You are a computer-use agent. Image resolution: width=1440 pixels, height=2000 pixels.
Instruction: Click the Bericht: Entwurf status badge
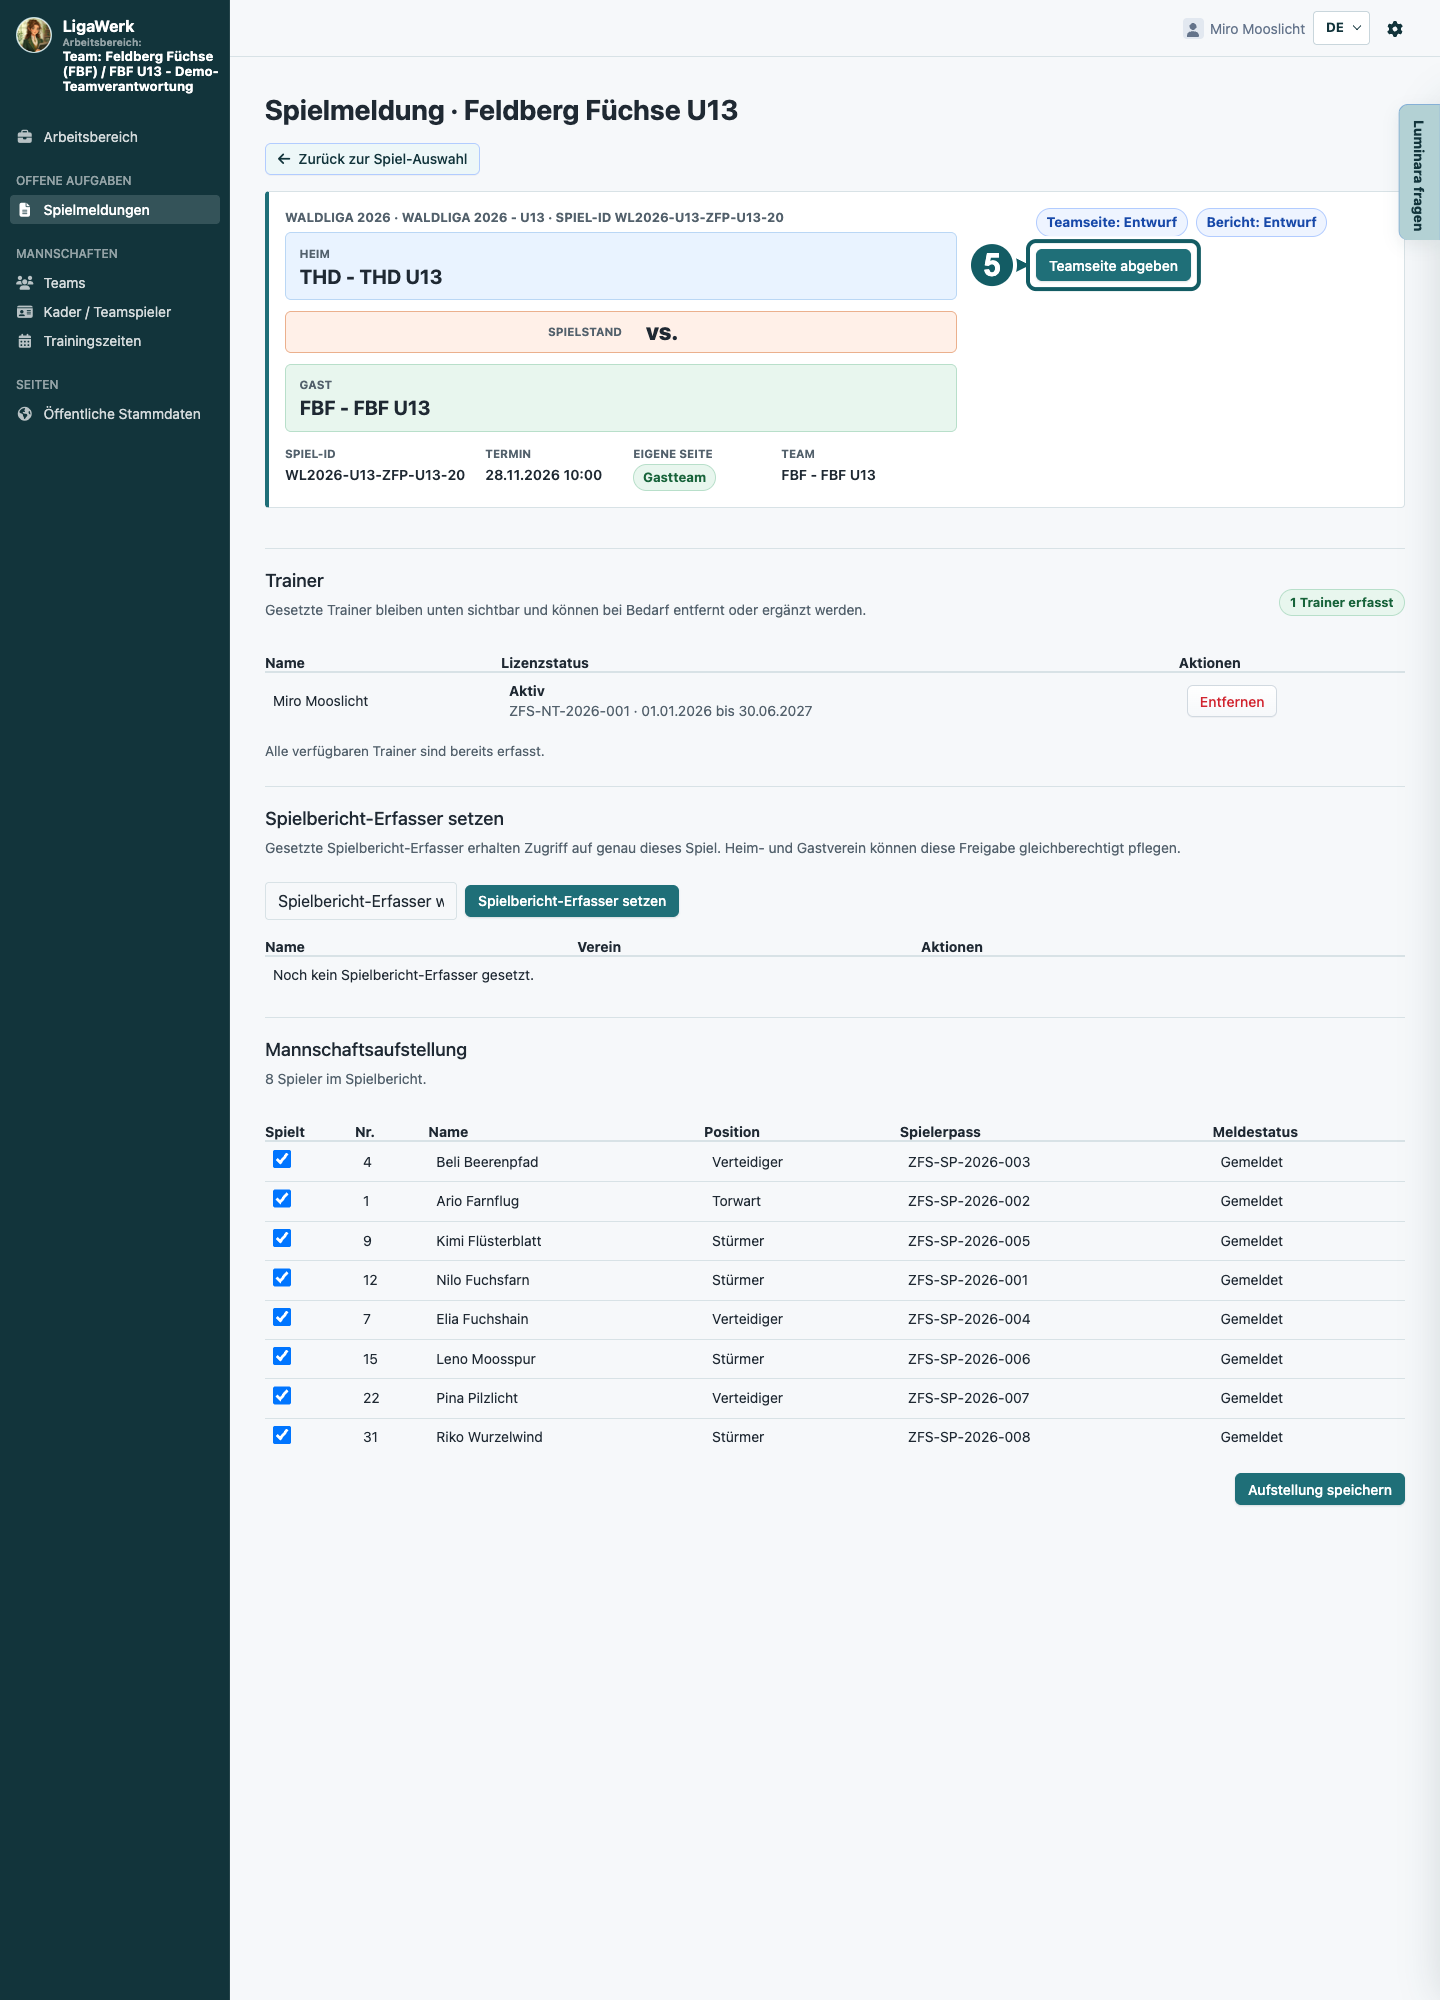[x=1261, y=222]
